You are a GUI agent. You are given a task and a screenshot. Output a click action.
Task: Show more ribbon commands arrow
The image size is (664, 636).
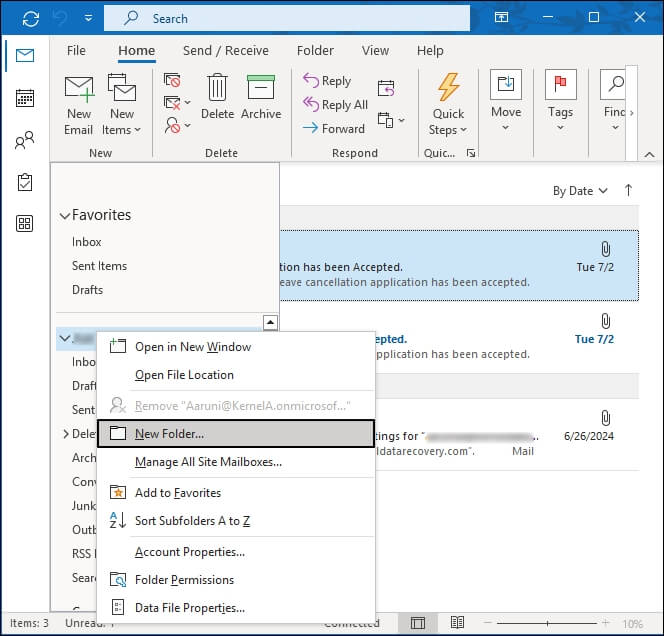tap(631, 113)
